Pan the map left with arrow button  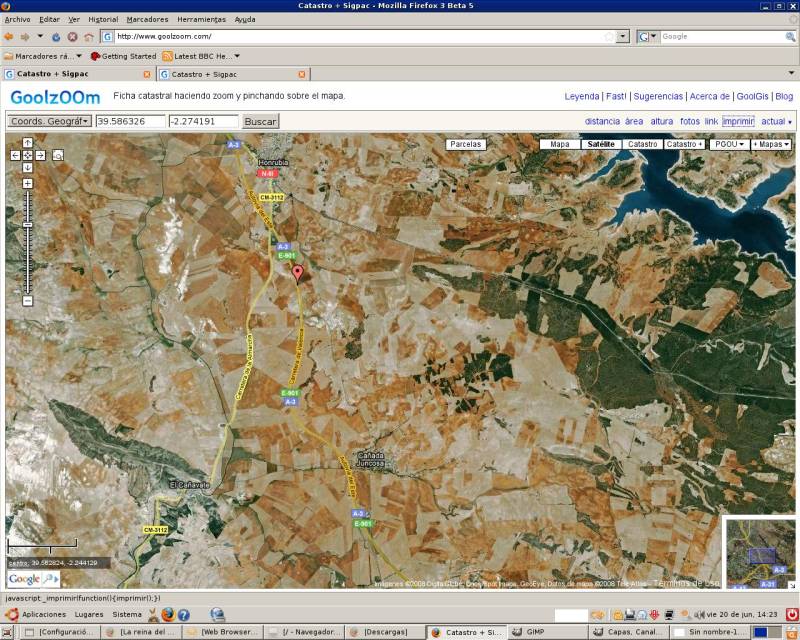pos(15,155)
